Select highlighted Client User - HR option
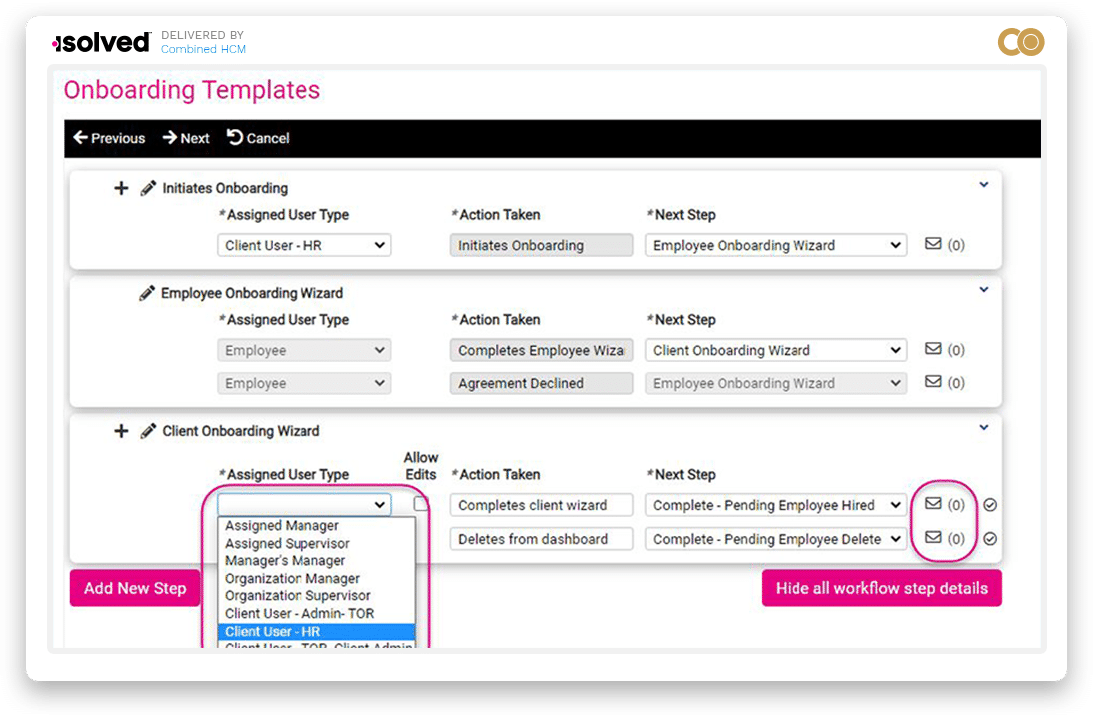 pyautogui.click(x=316, y=632)
